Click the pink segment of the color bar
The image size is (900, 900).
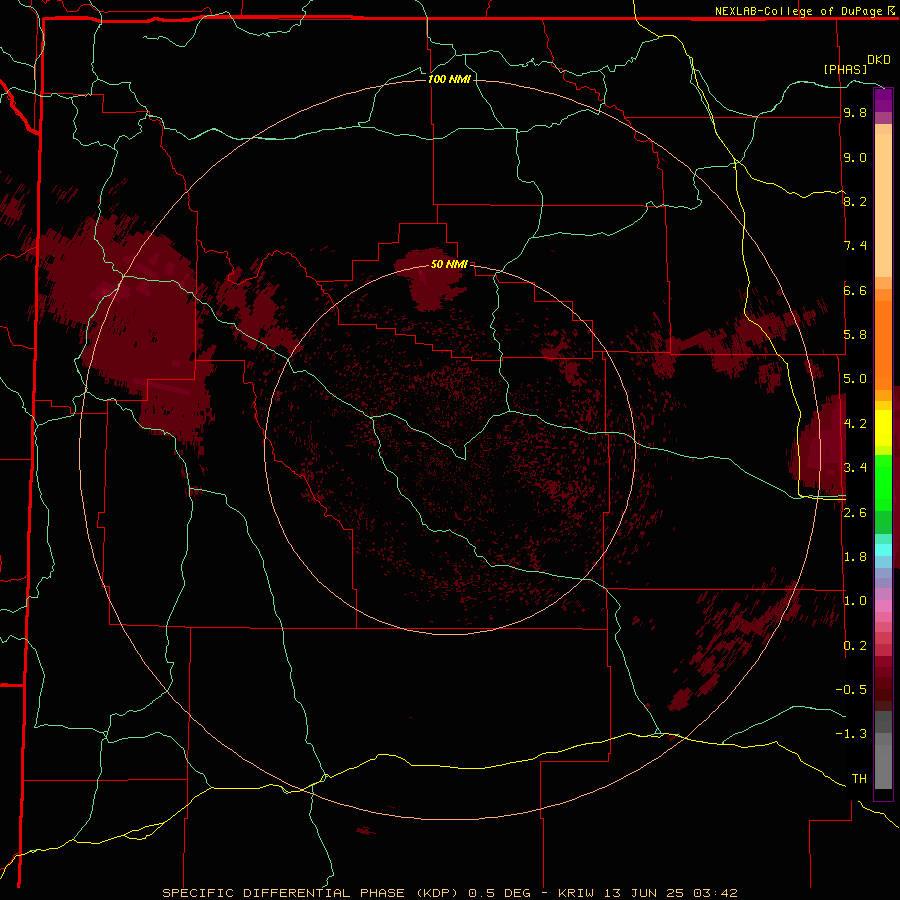click(883, 606)
